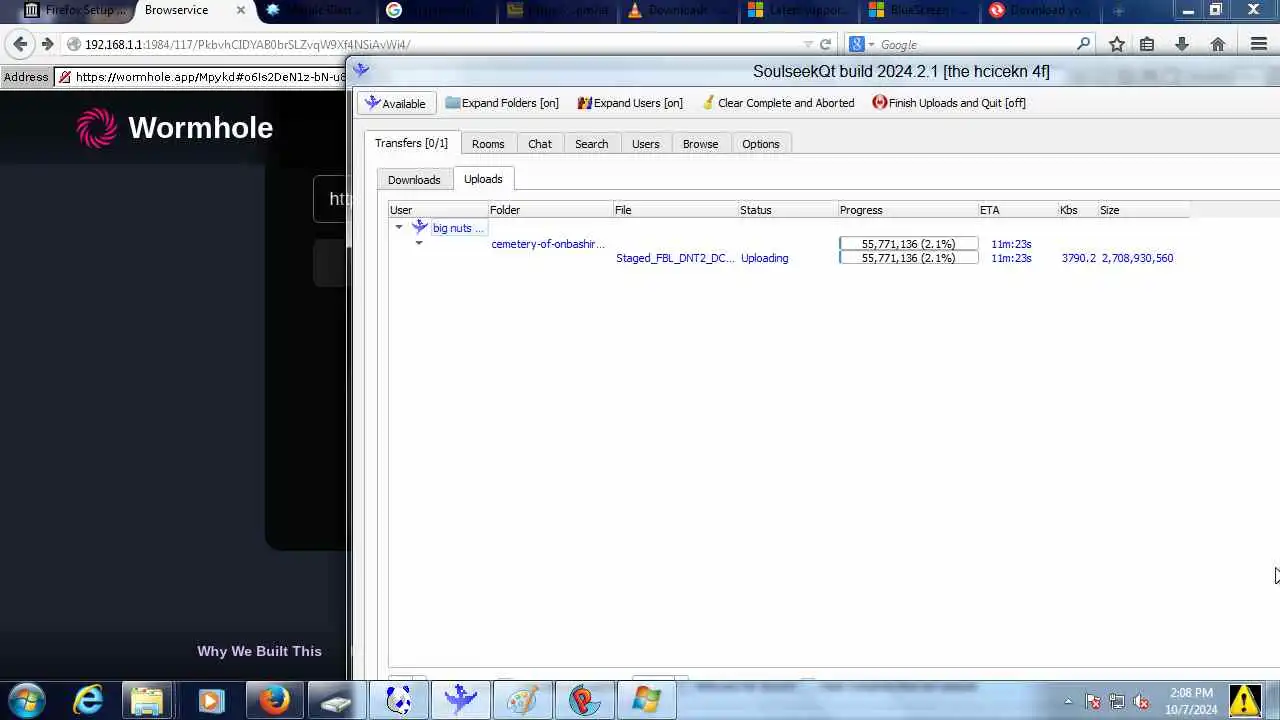Click the search magnifier icon
The height and width of the screenshot is (720, 1280).
click(1083, 44)
